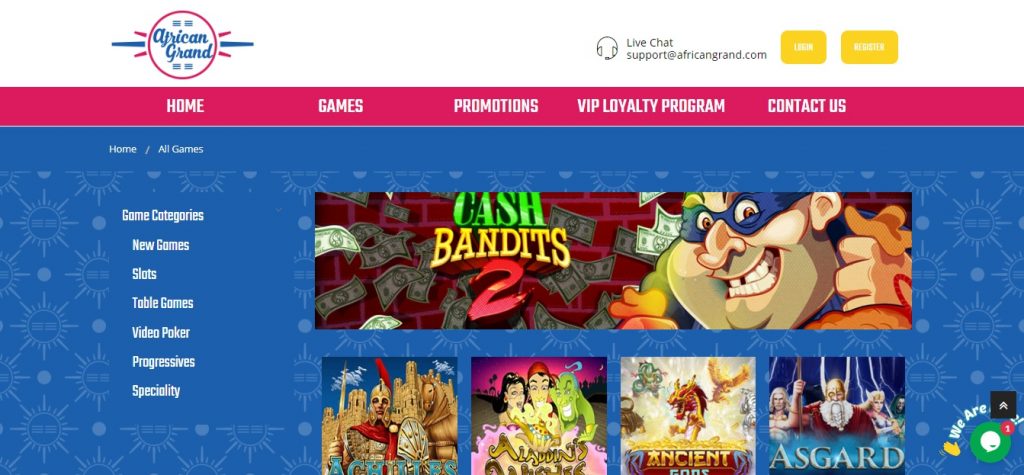
Task: Collapse the Game Categories chevron
Action: coord(279,211)
